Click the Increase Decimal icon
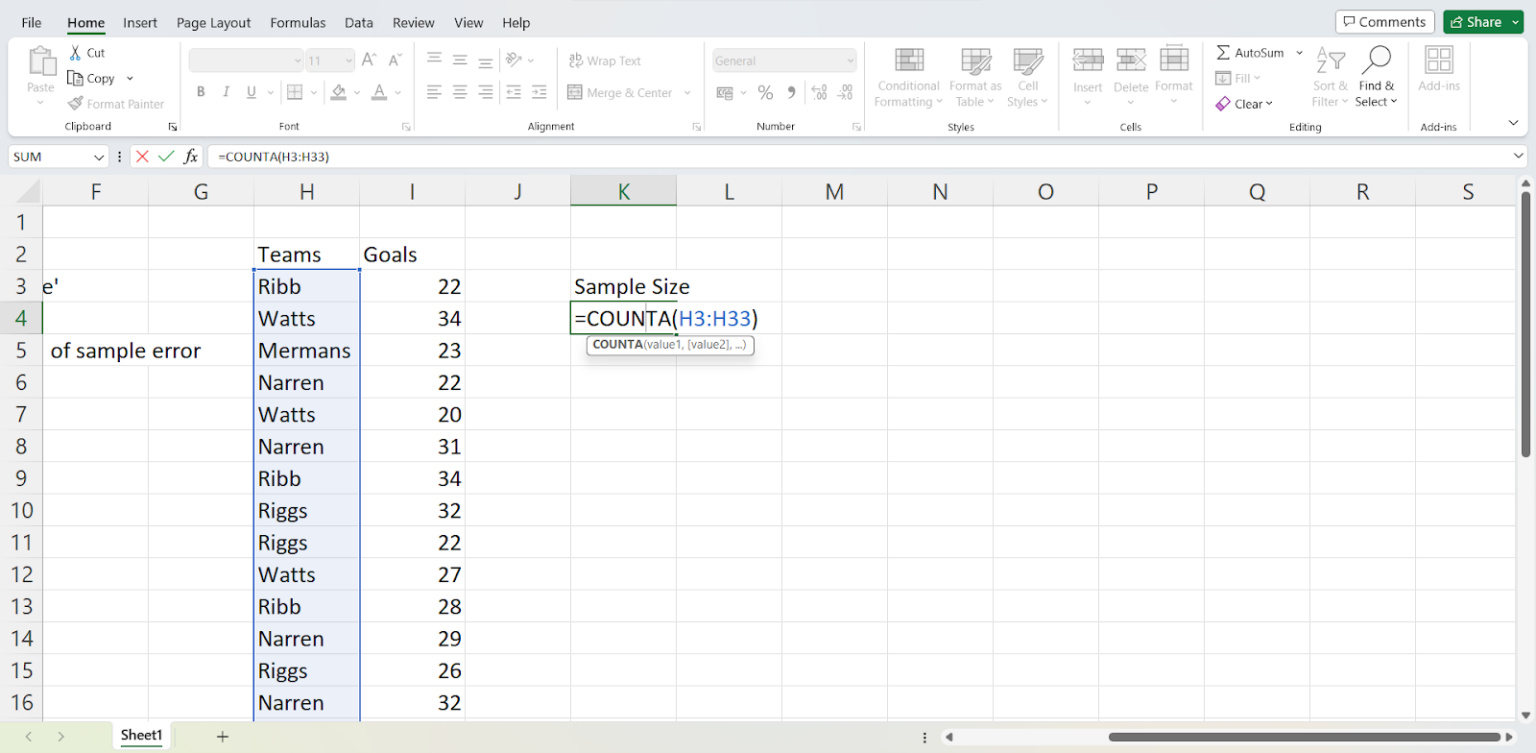The width and height of the screenshot is (1536, 753). (818, 91)
